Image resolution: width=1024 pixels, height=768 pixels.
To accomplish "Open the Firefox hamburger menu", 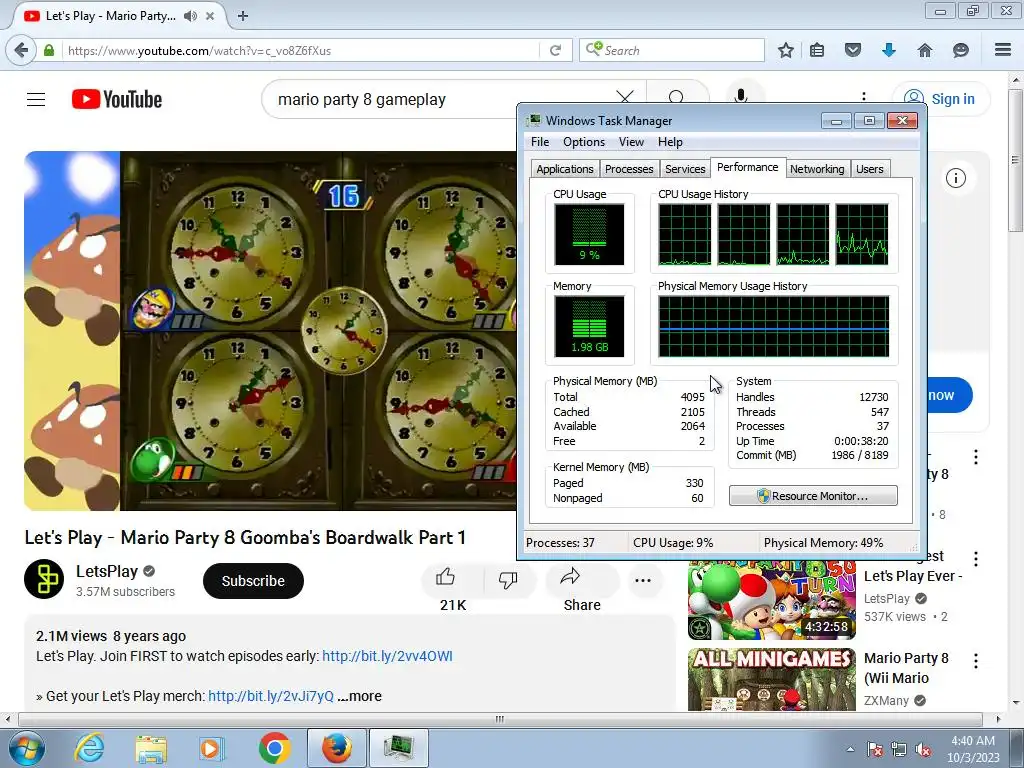I will (x=1003, y=50).
